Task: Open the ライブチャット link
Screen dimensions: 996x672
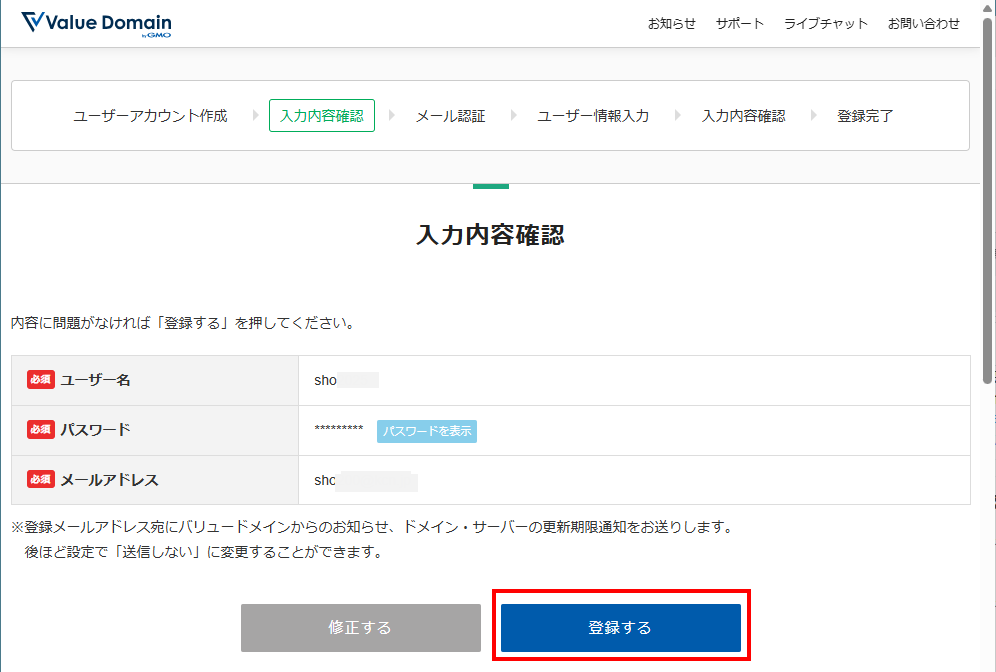Action: tap(825, 24)
